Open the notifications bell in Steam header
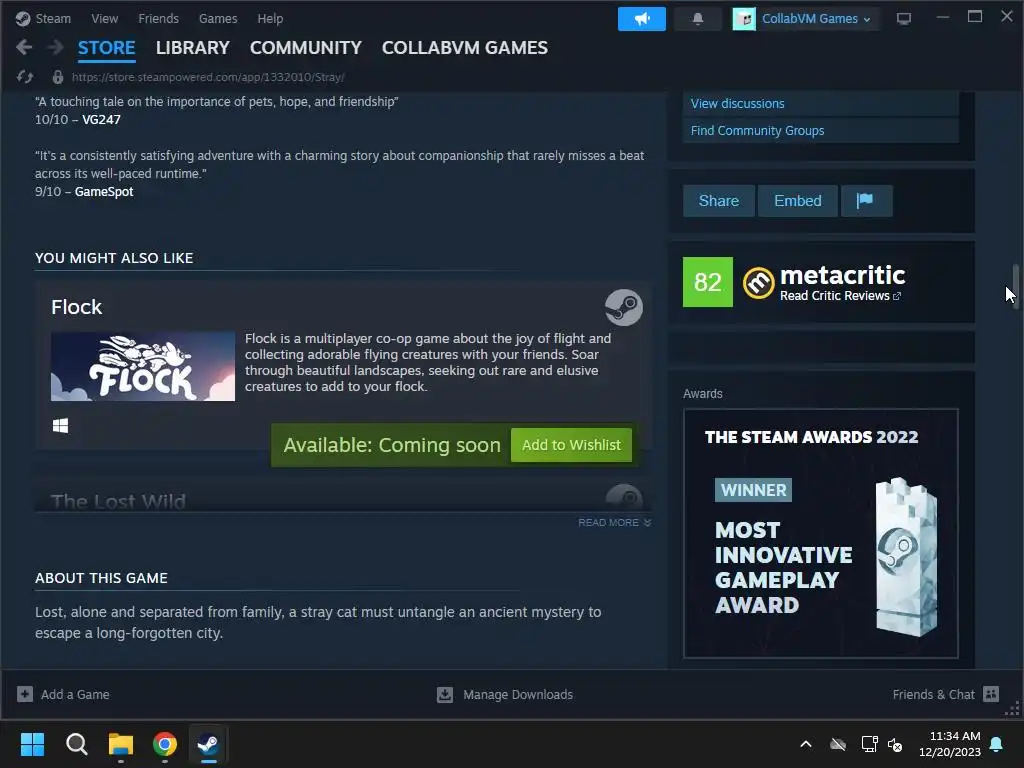1024x768 pixels. 697,19
